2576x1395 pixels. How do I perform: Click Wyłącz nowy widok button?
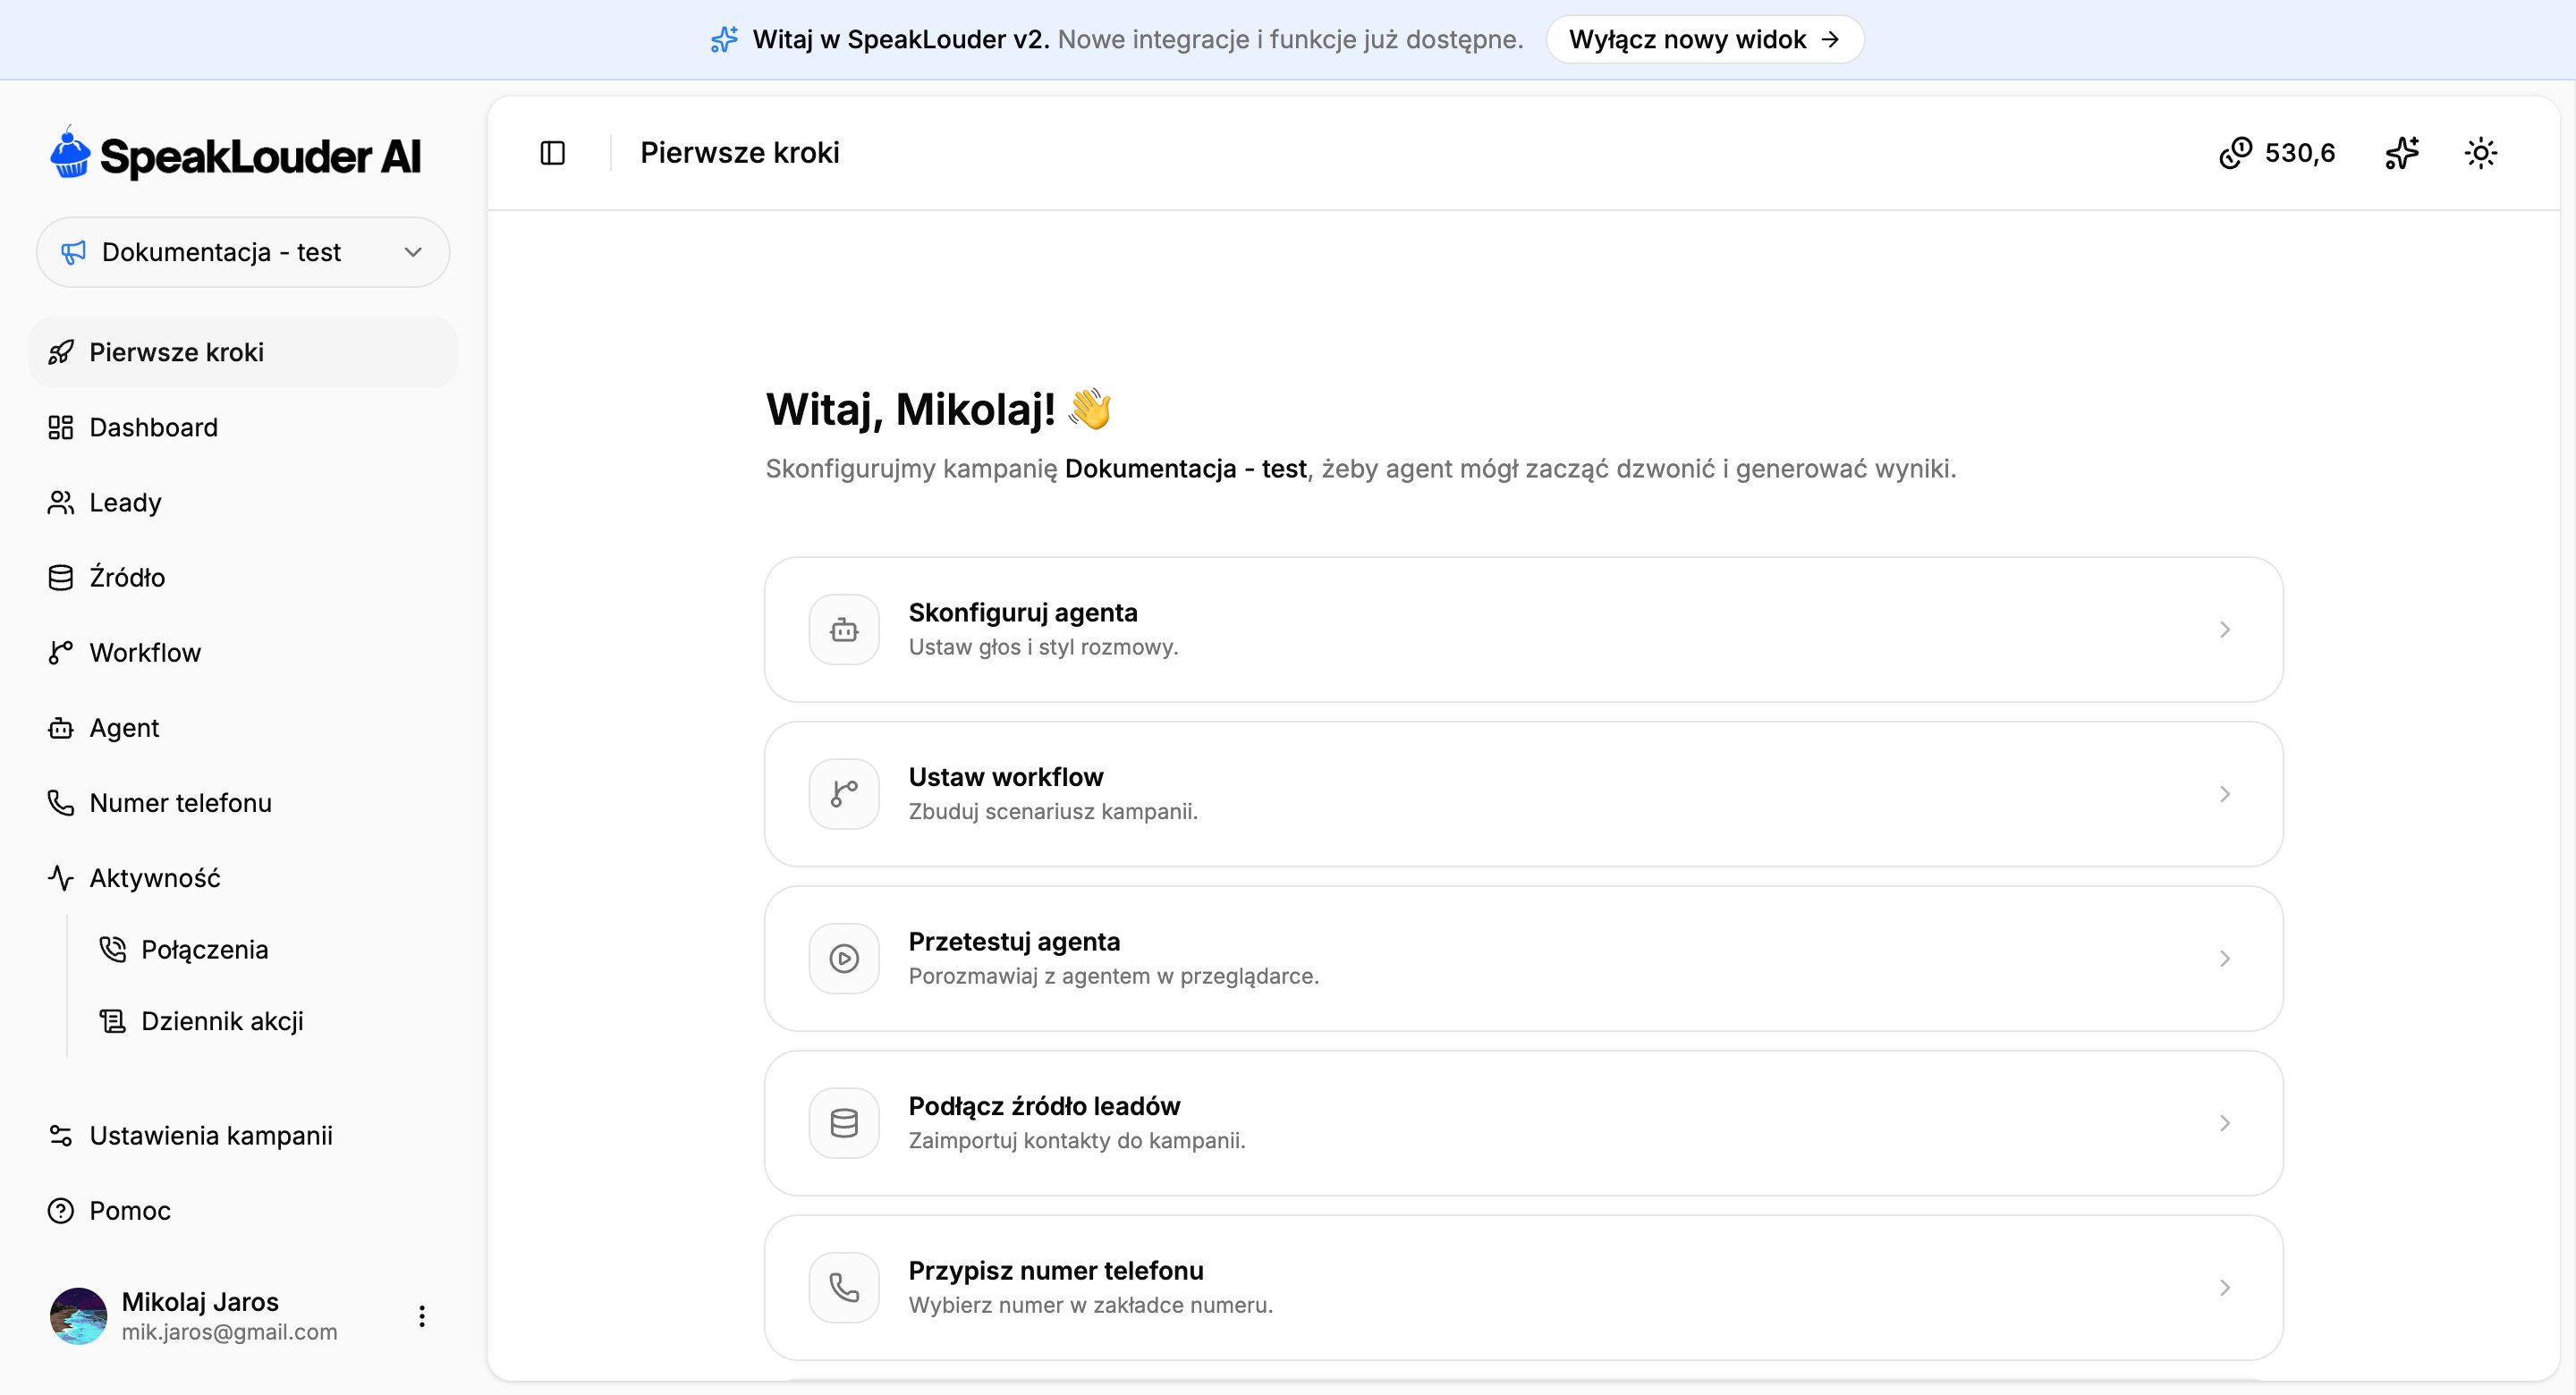tap(1704, 39)
